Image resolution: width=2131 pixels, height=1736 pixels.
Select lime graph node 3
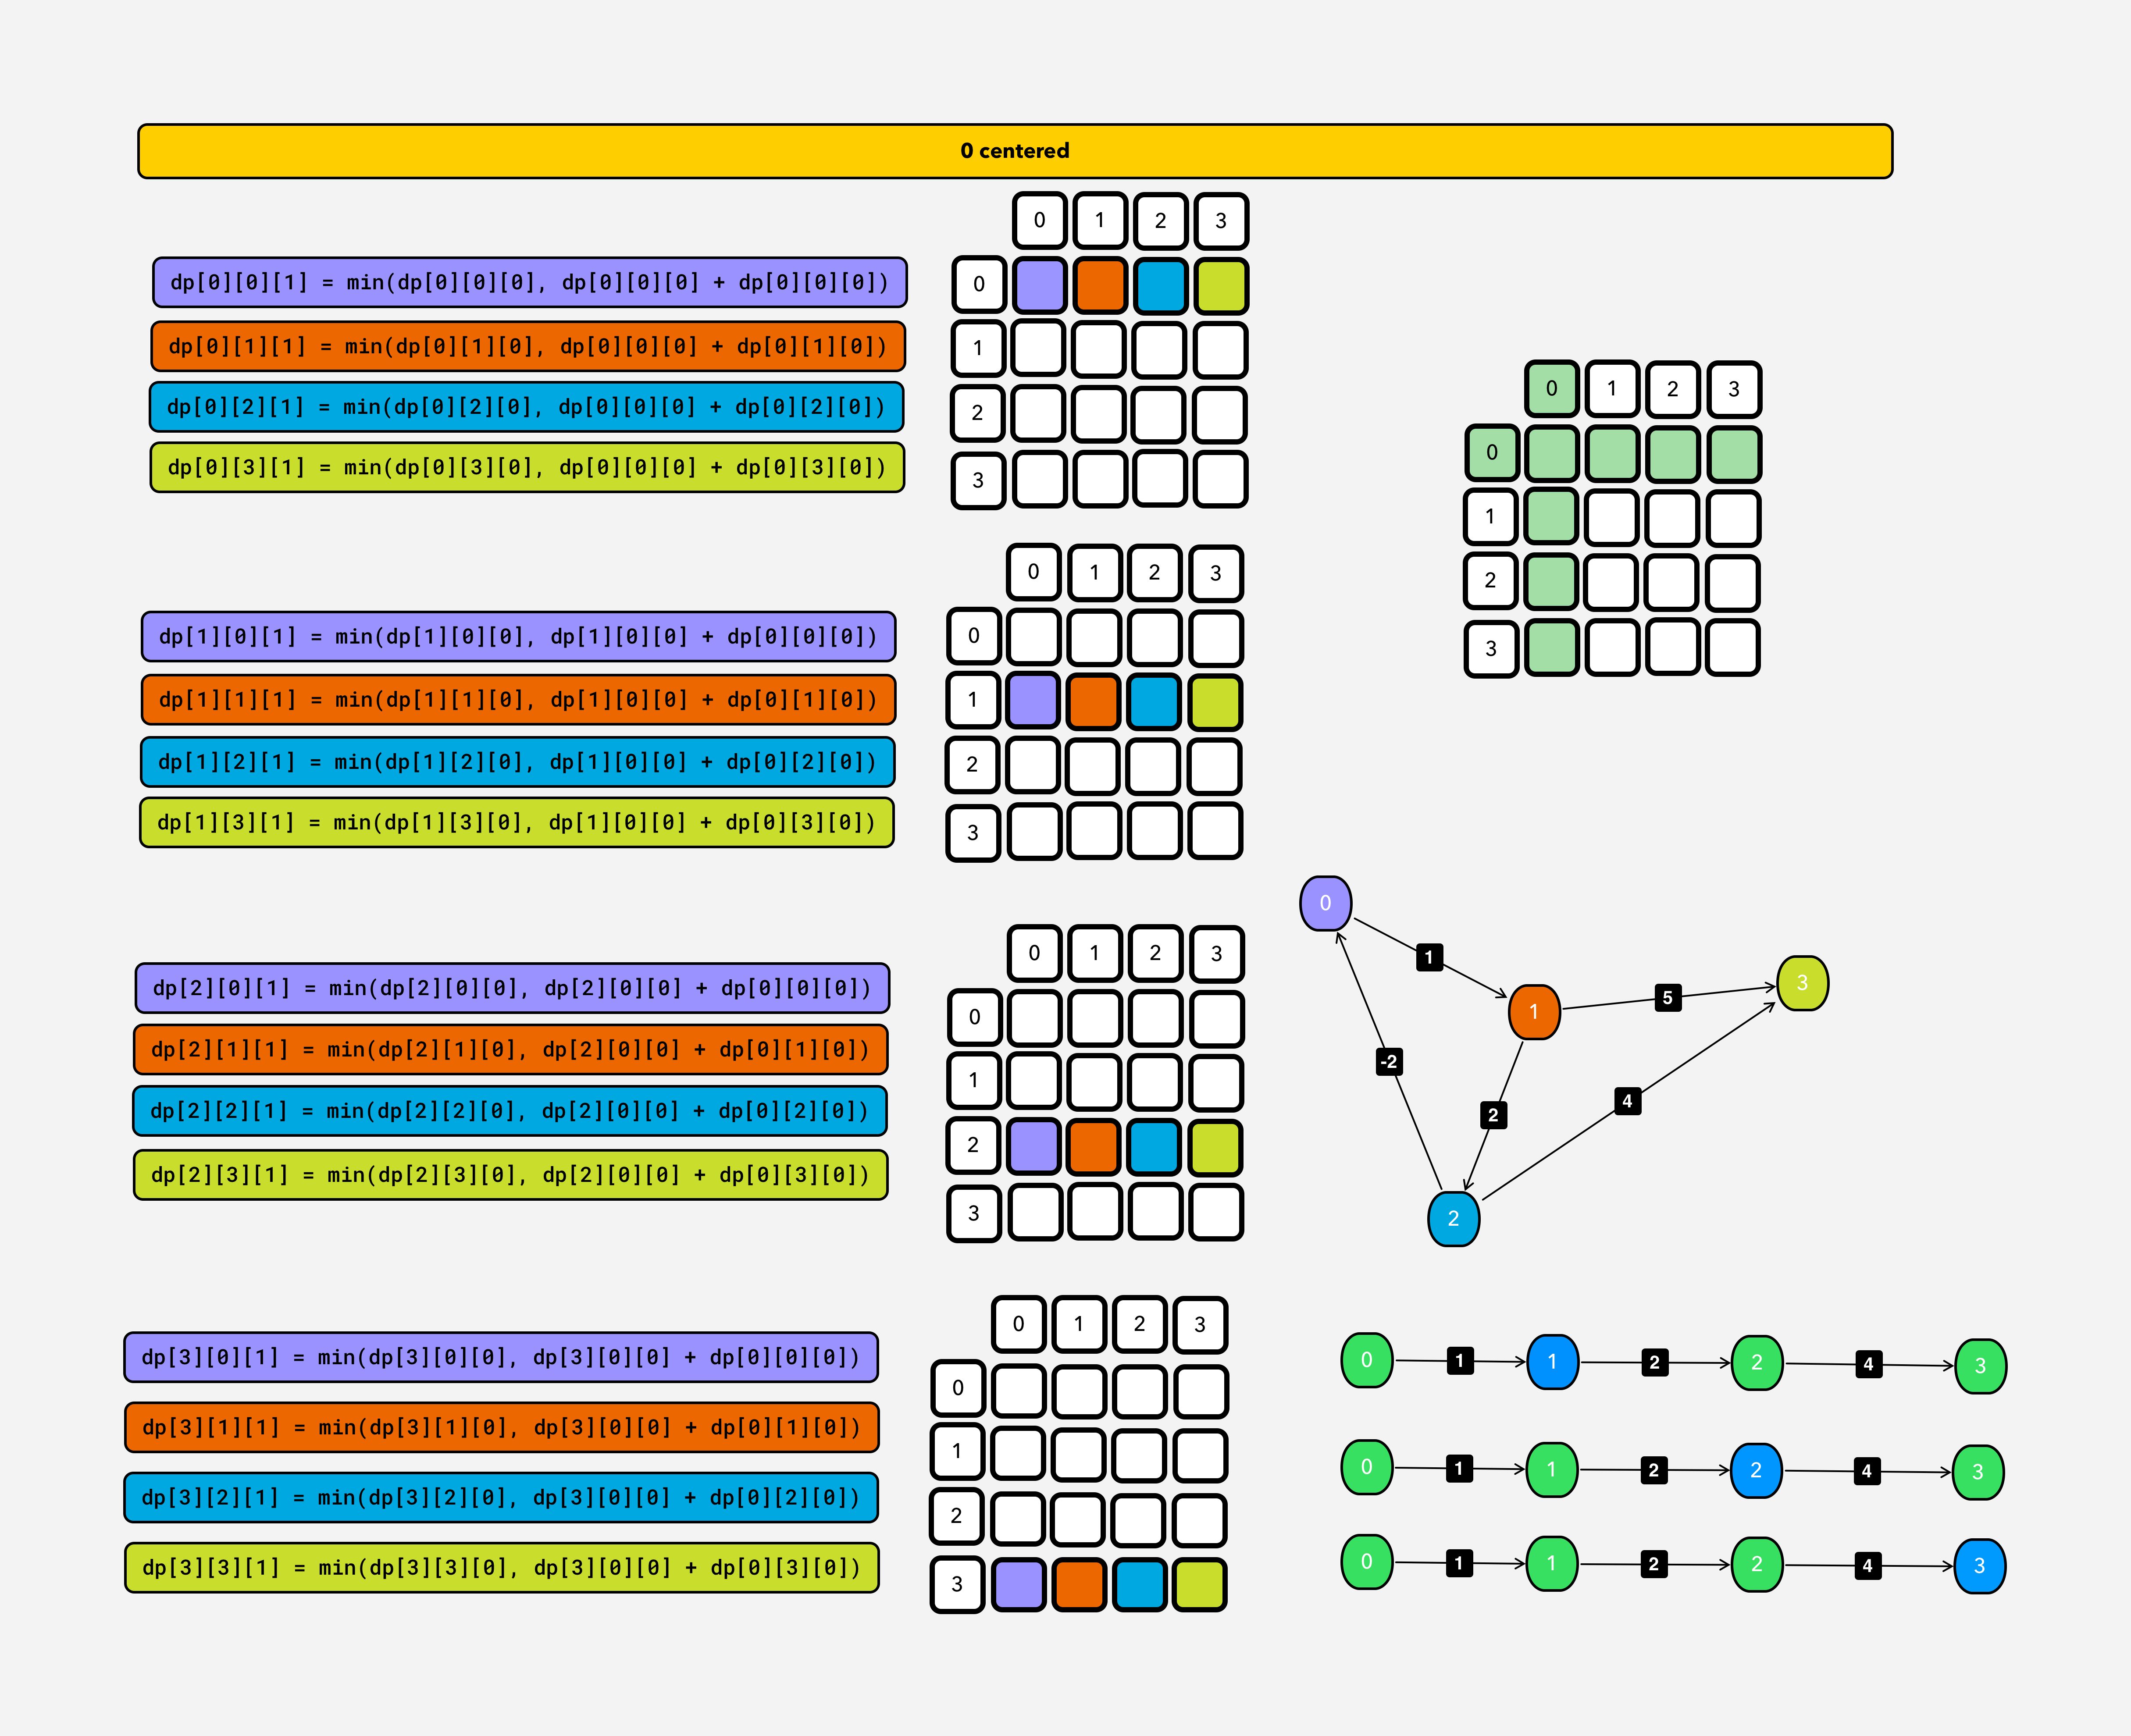[1802, 983]
